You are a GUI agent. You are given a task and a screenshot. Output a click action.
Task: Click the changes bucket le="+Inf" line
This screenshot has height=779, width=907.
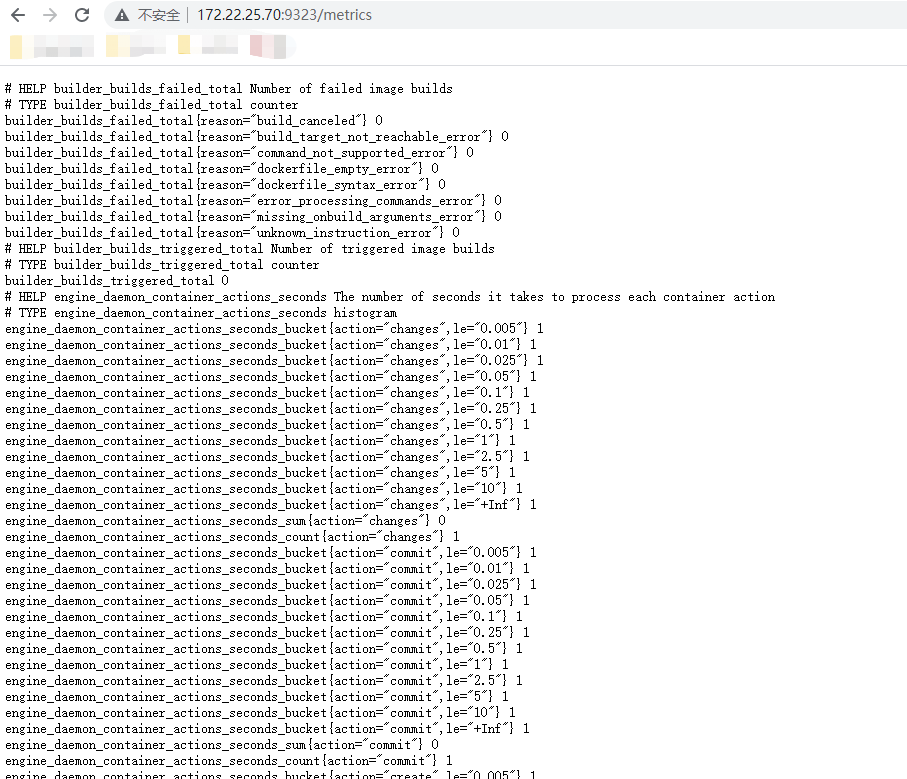coord(271,505)
